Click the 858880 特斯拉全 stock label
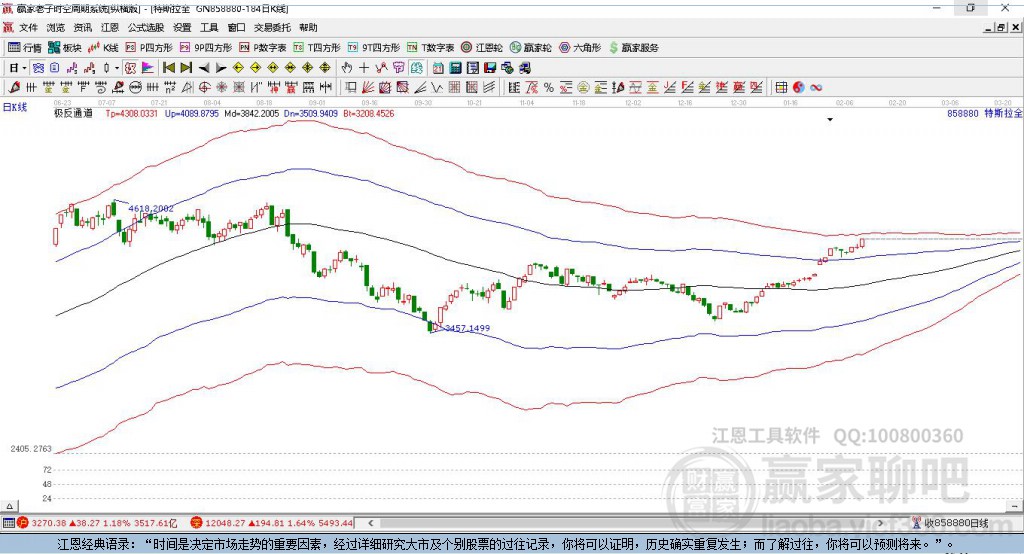 985,113
